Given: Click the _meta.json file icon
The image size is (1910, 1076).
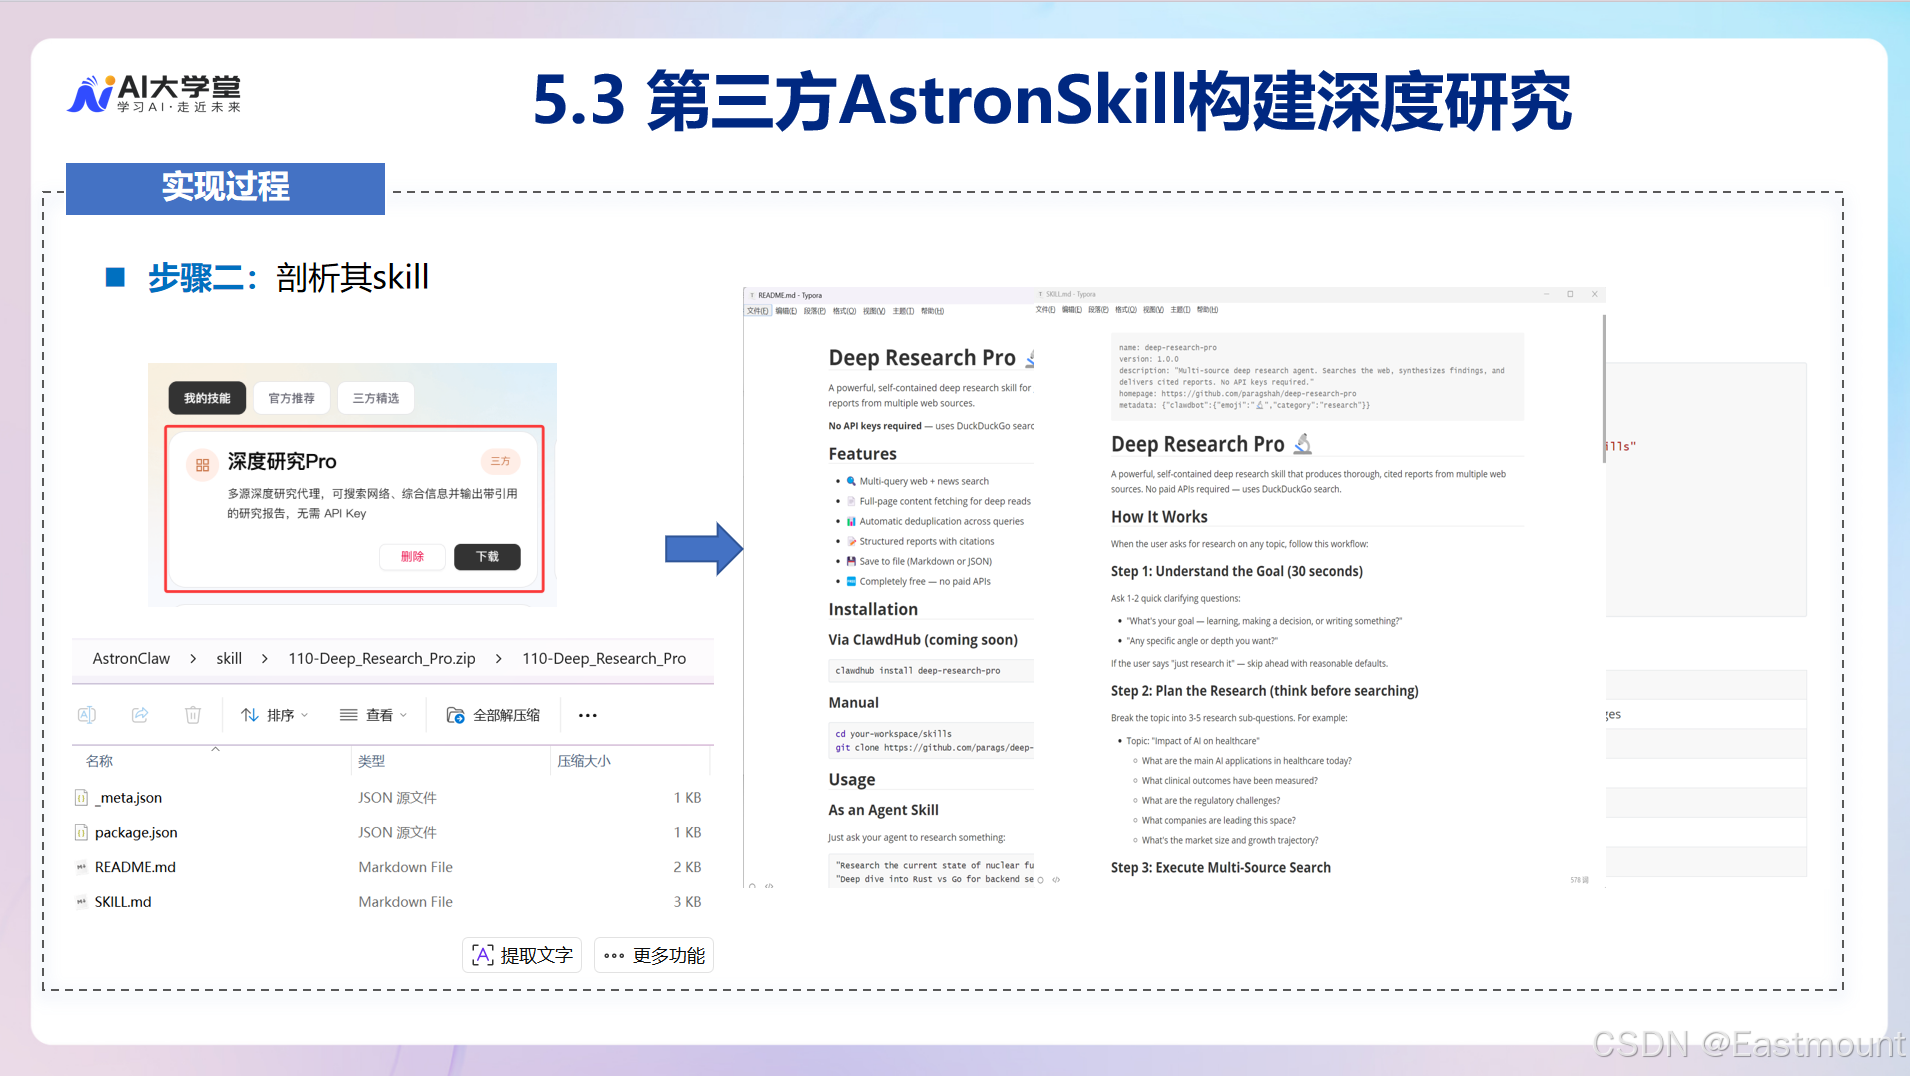Looking at the screenshot, I should click(x=82, y=798).
